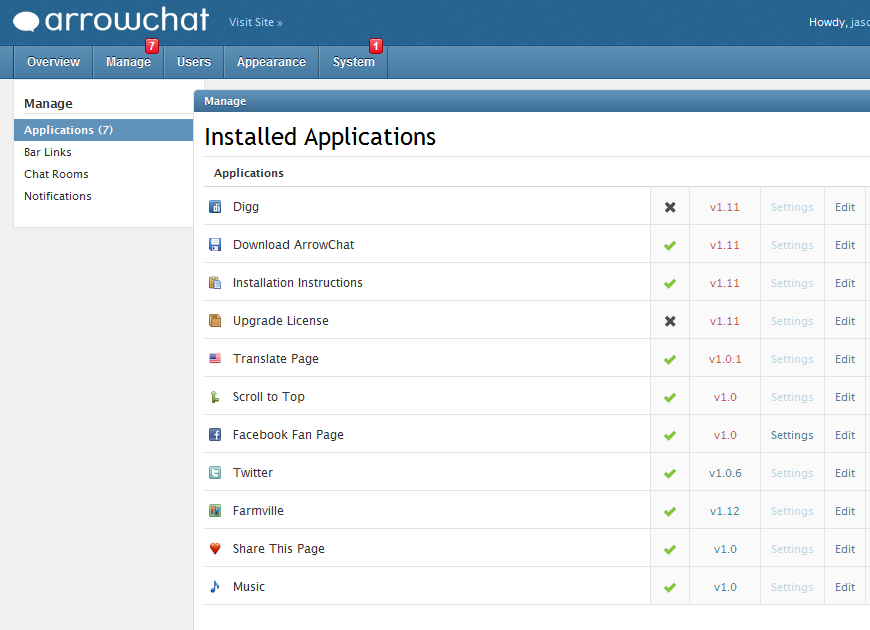Click the Twitter app icon
870x630 pixels.
pyautogui.click(x=215, y=473)
